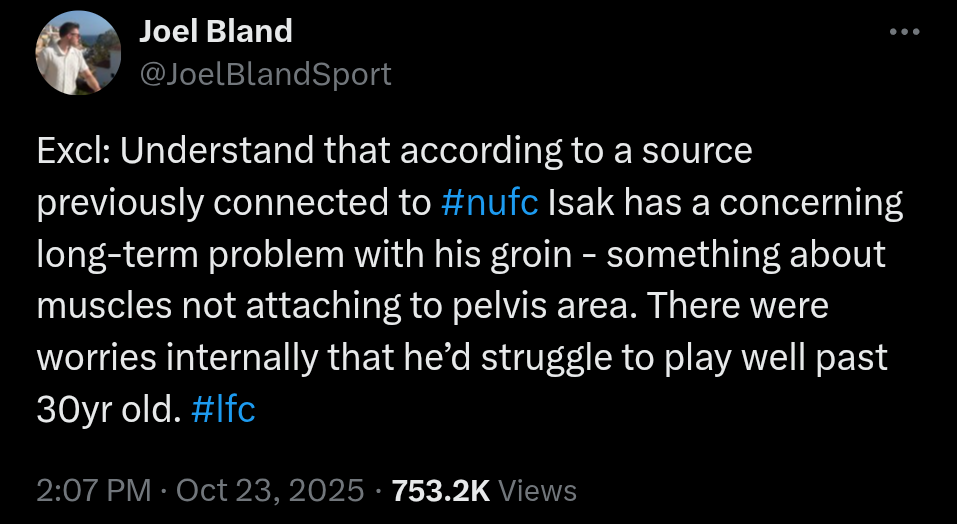Click the 2:07 PM timestamp
957x524 pixels.
click(x=94, y=490)
